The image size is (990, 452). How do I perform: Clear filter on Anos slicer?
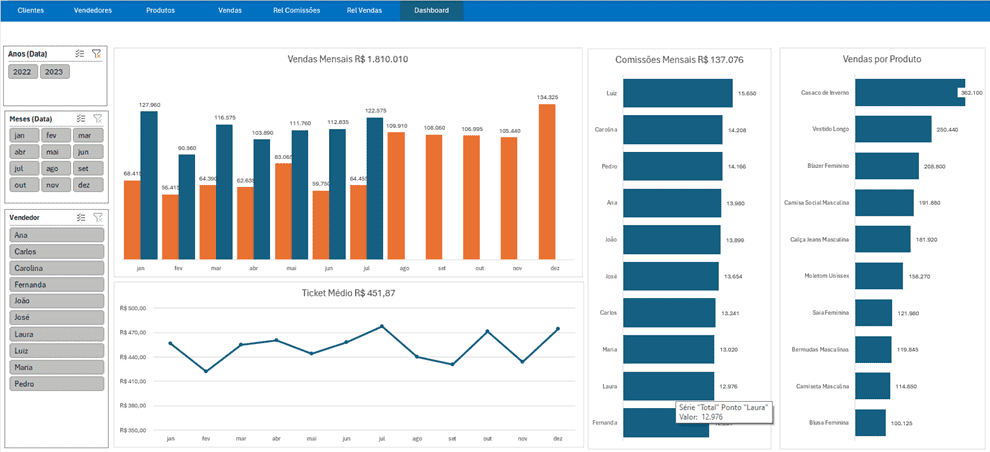coord(96,54)
